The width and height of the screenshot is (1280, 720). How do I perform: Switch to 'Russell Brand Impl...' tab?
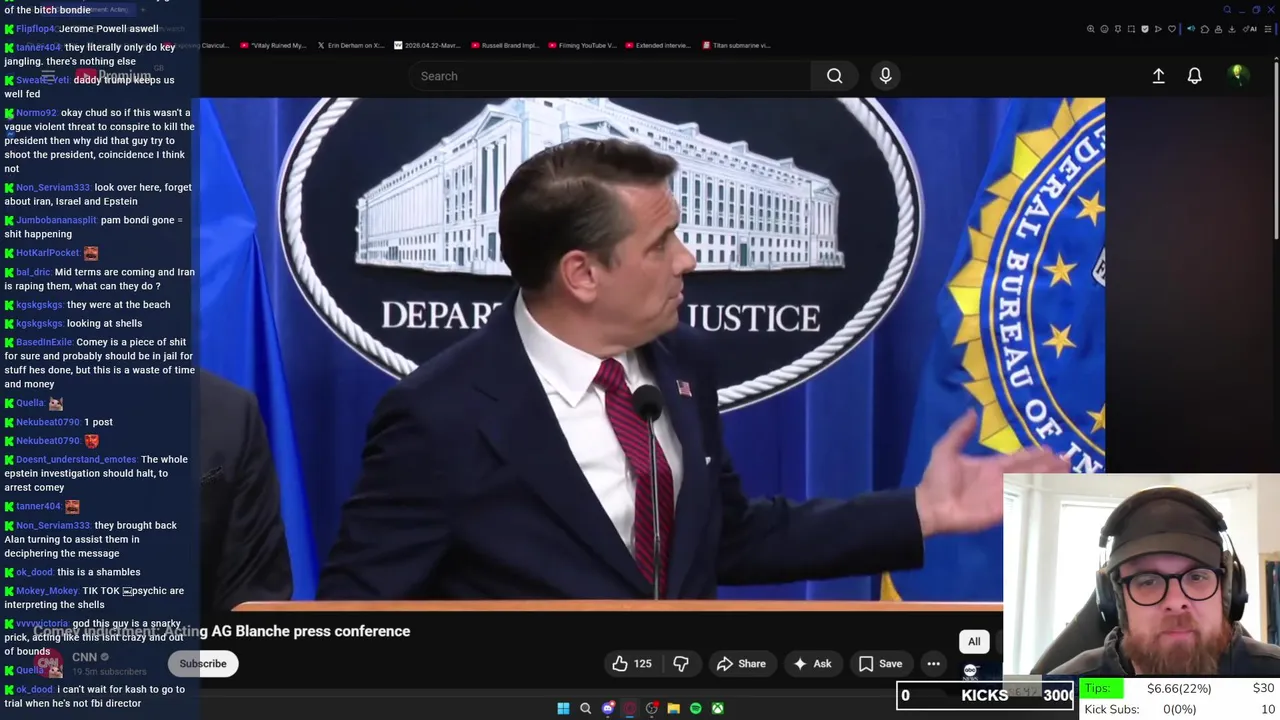pos(505,45)
